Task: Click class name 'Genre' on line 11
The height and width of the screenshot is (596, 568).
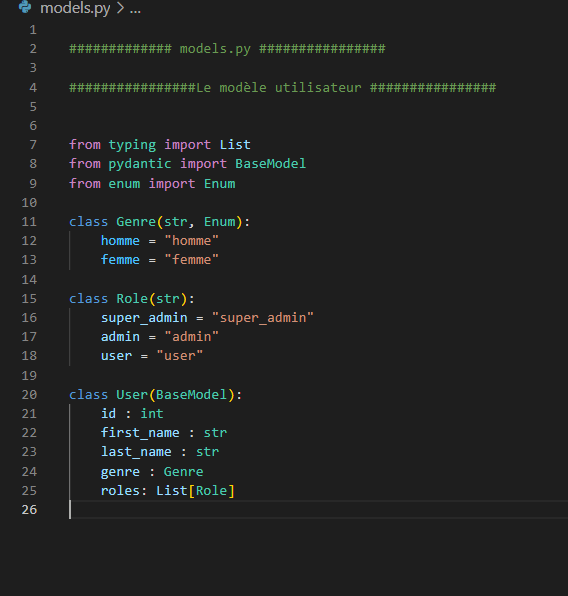Action: [136, 222]
